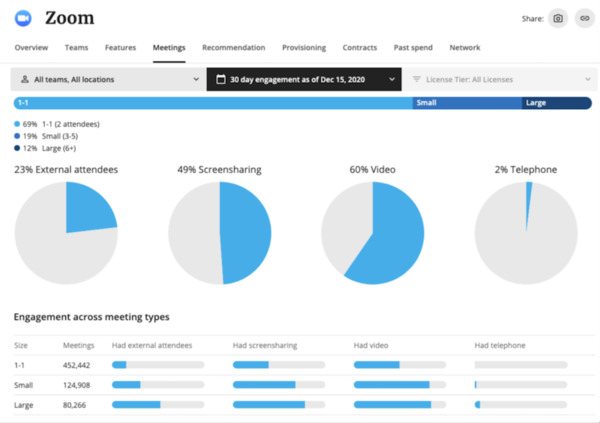Click the camera screenshot share icon

[x=558, y=18]
